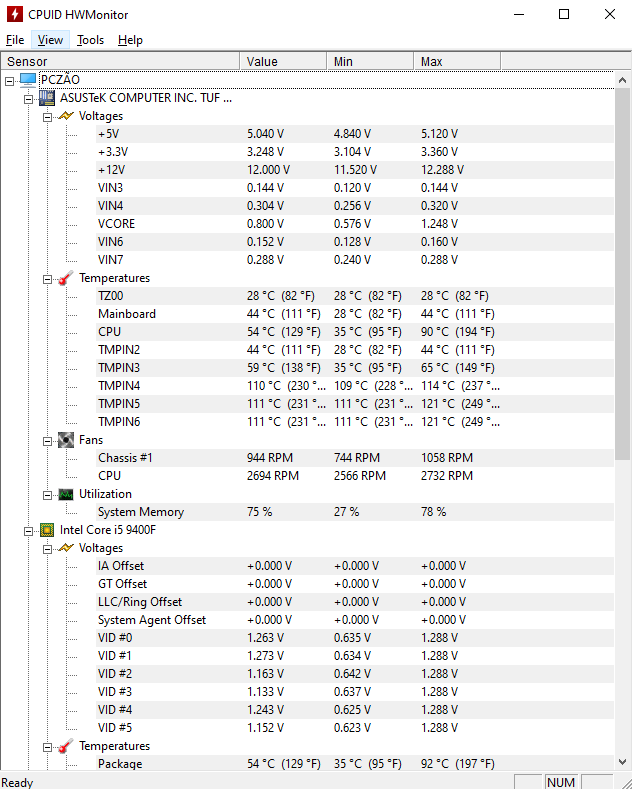This screenshot has height=789, width=632.
Task: Click the motherboard Voltages lightning icon
Action: (66, 116)
